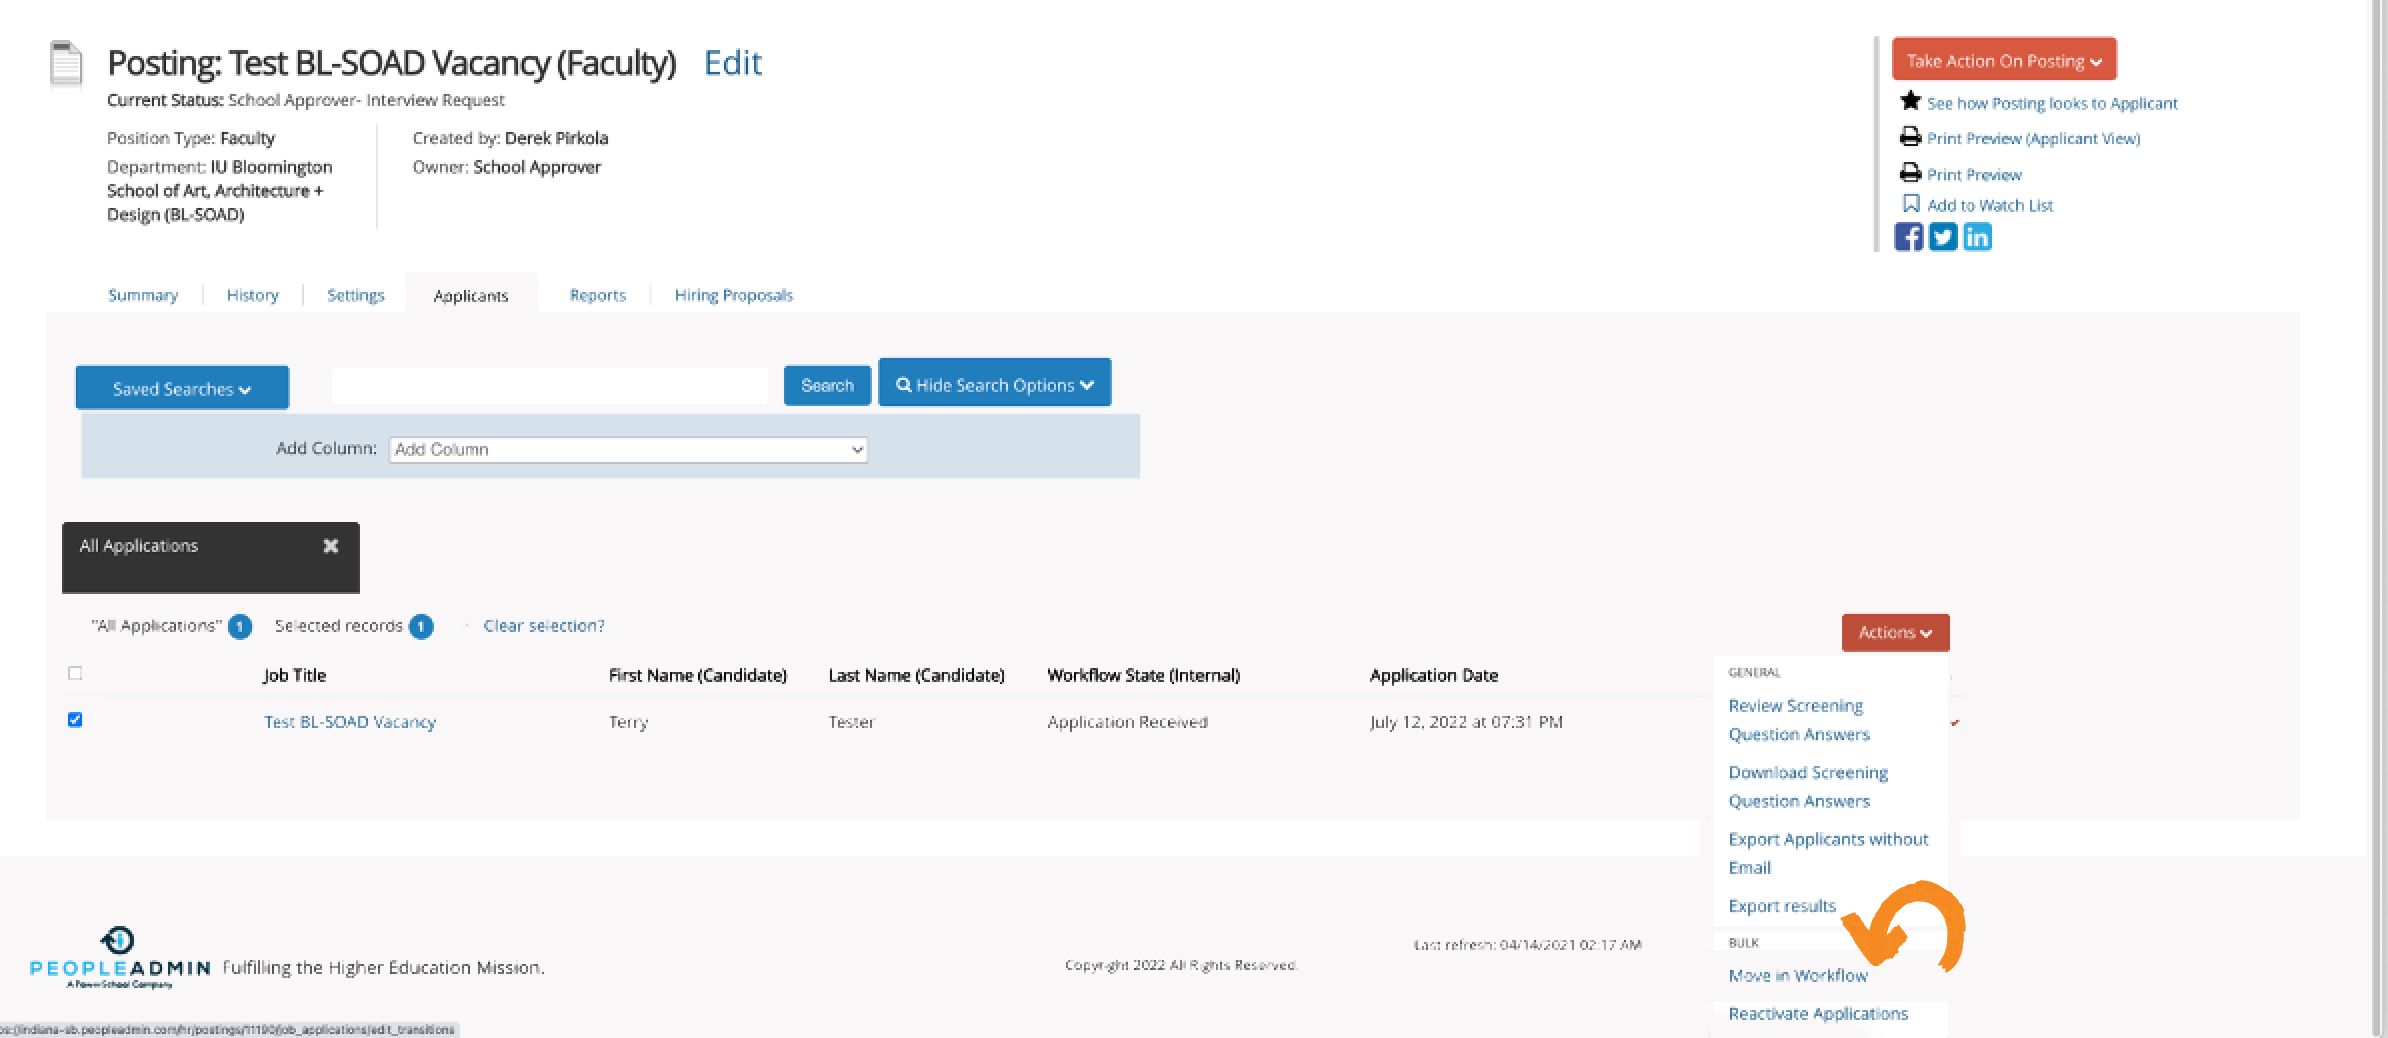Image resolution: width=2388 pixels, height=1038 pixels.
Task: Click the Twitter share icon
Action: pyautogui.click(x=1942, y=237)
